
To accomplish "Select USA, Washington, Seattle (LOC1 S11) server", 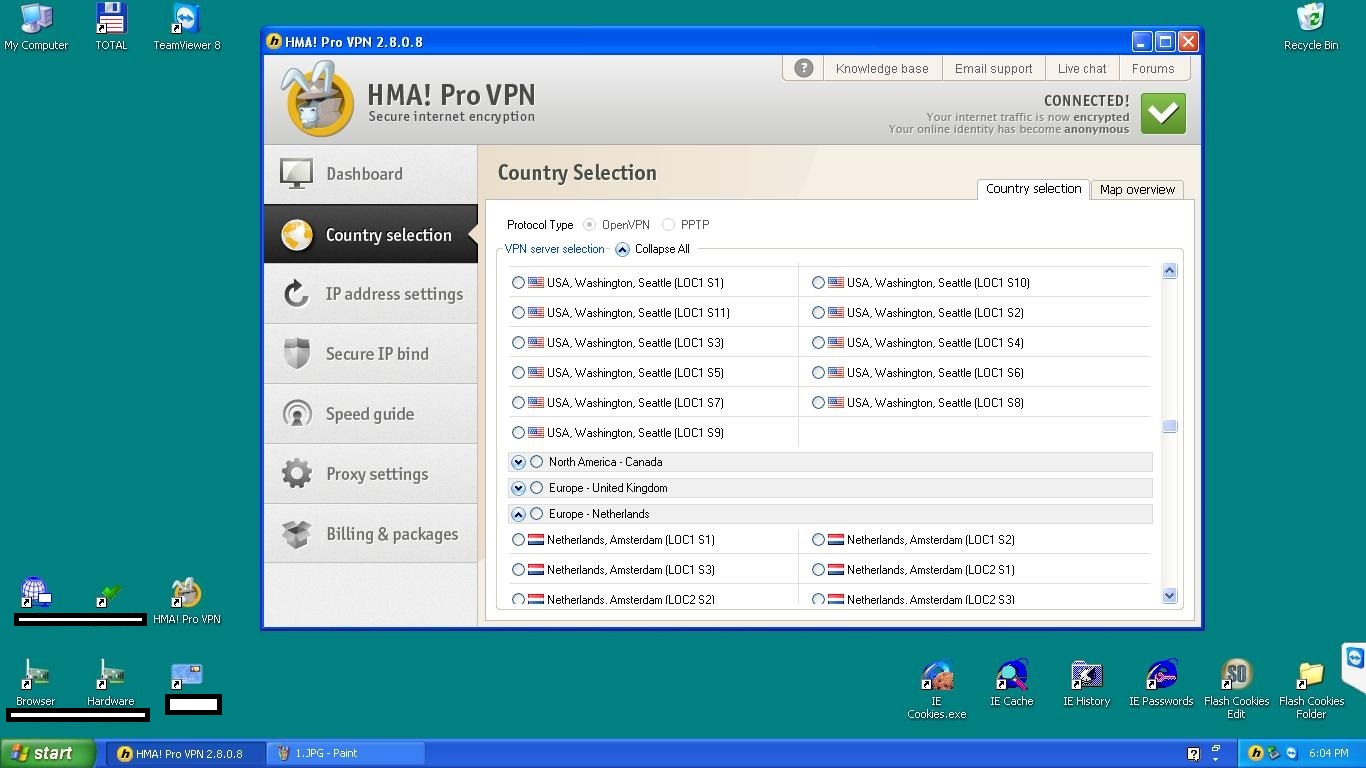I will [518, 313].
